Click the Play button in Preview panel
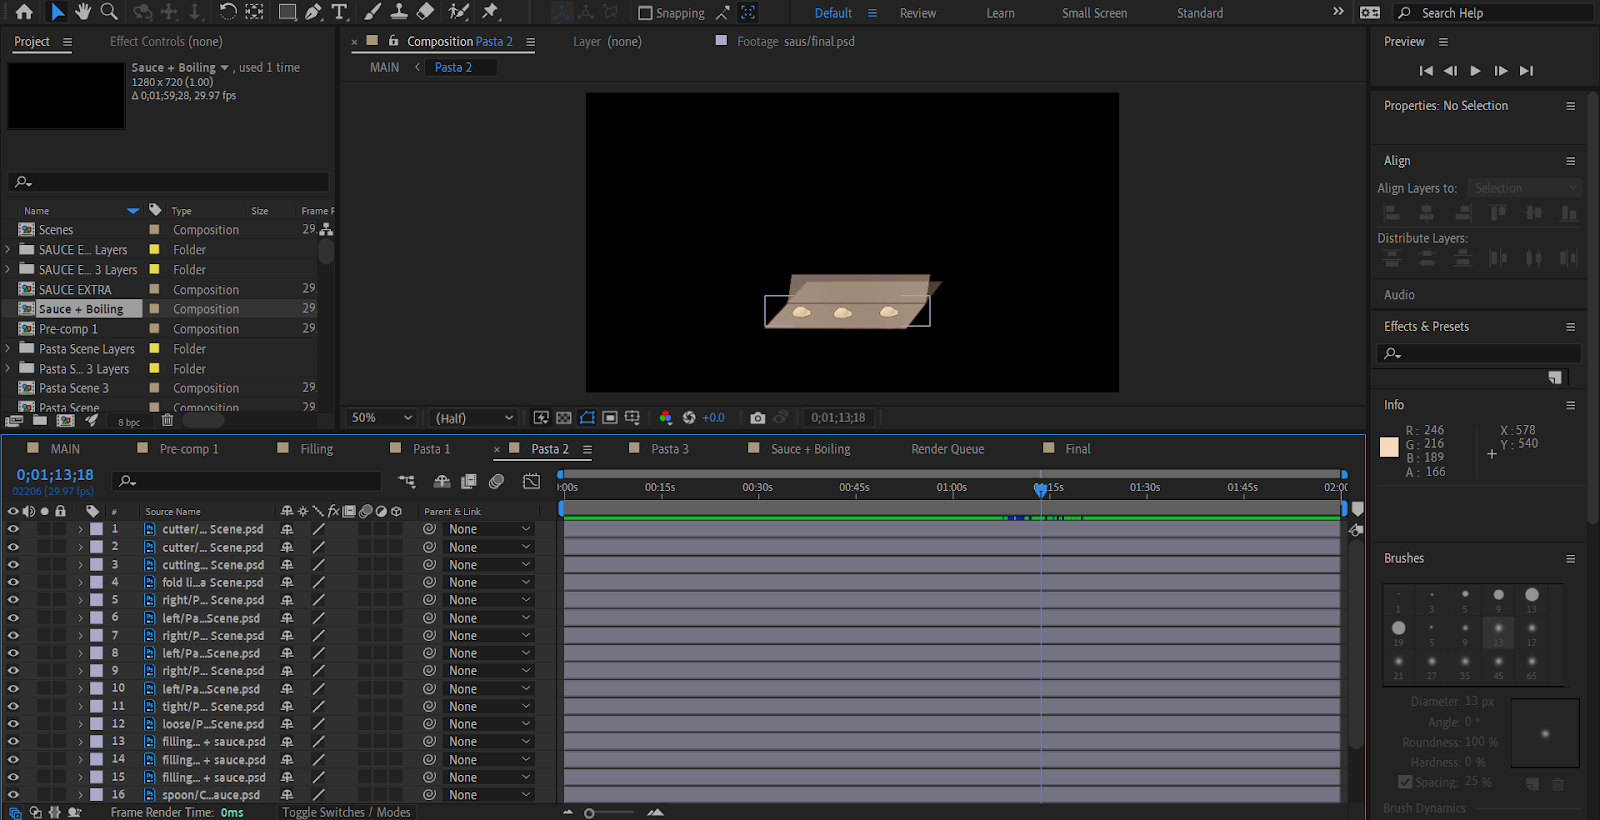This screenshot has height=820, width=1600. 1475,71
